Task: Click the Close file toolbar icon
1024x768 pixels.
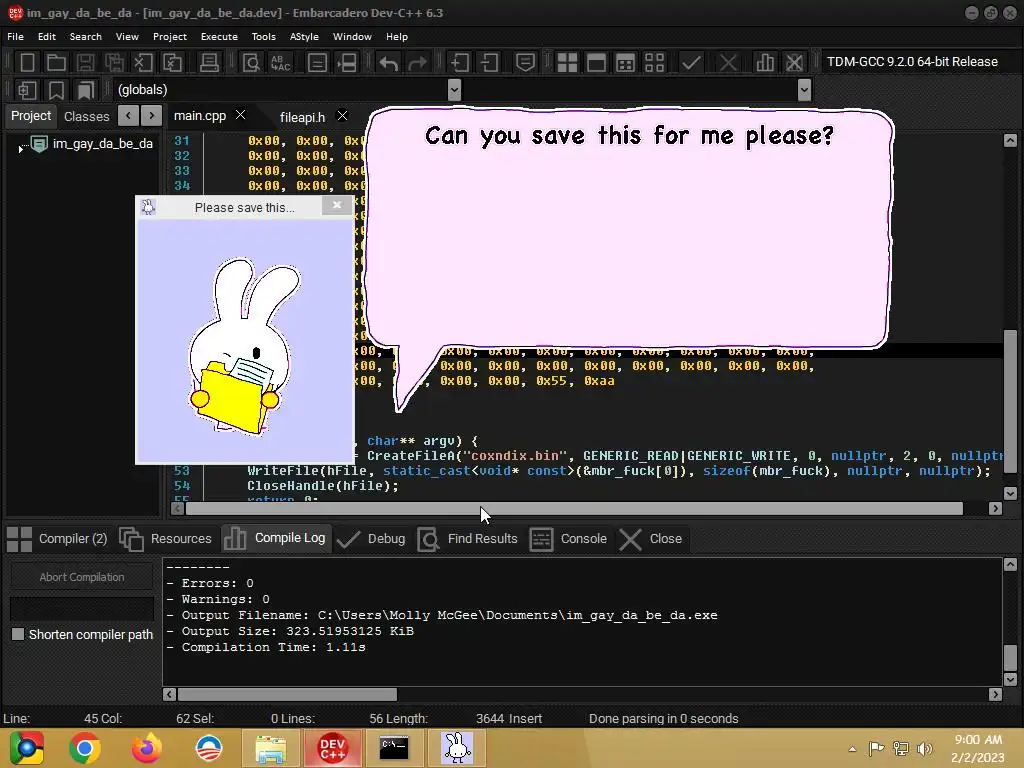Action: pyautogui.click(x=143, y=63)
